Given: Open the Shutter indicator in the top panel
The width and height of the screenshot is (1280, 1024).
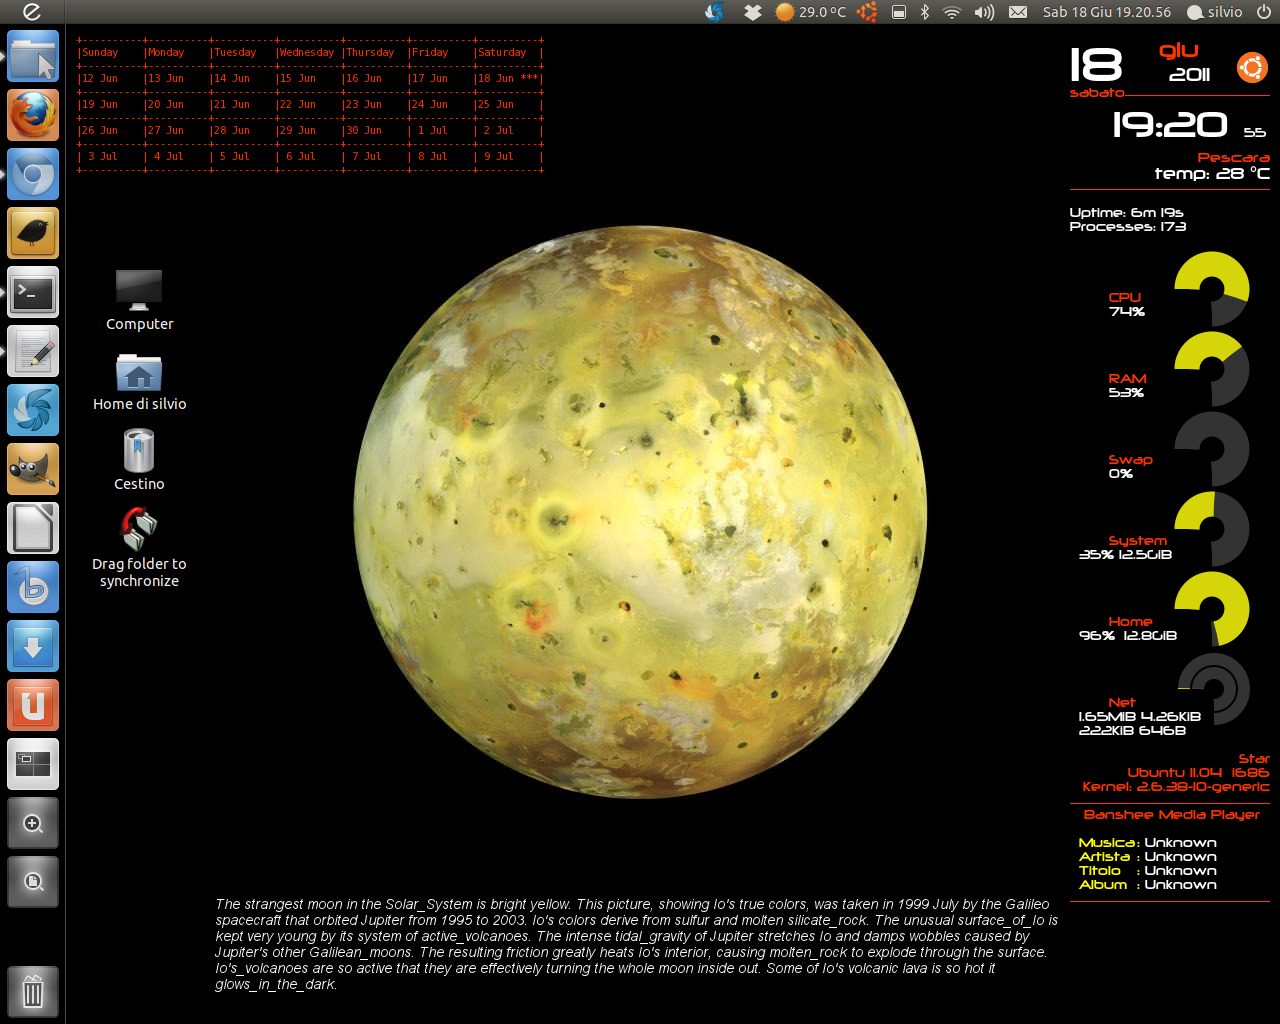Looking at the screenshot, I should 715,12.
